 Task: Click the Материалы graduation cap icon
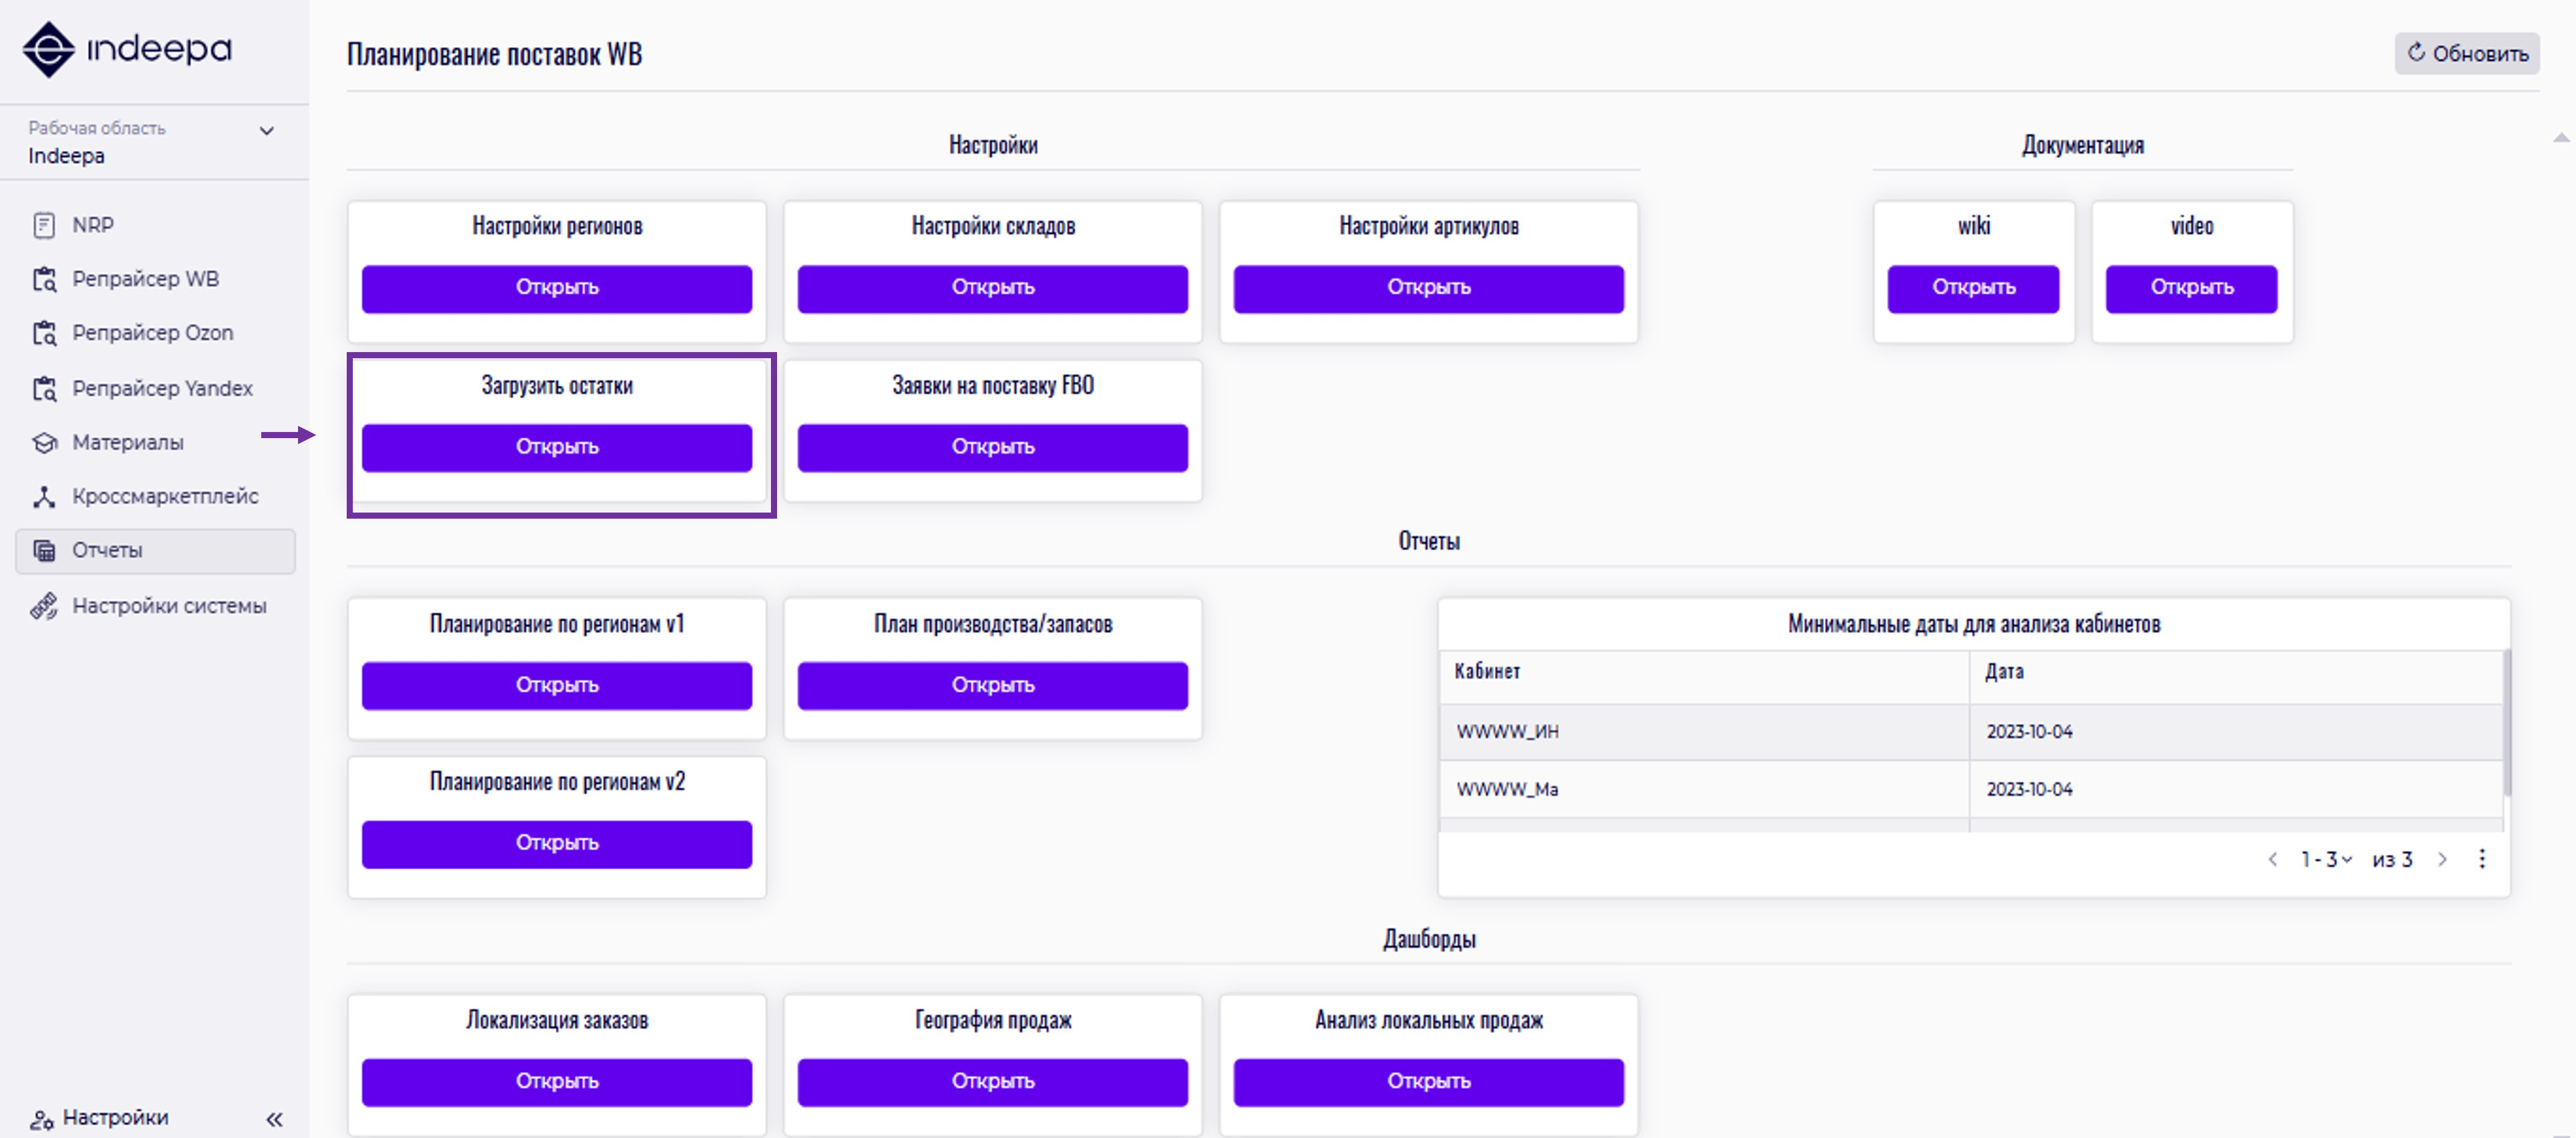click(x=44, y=442)
